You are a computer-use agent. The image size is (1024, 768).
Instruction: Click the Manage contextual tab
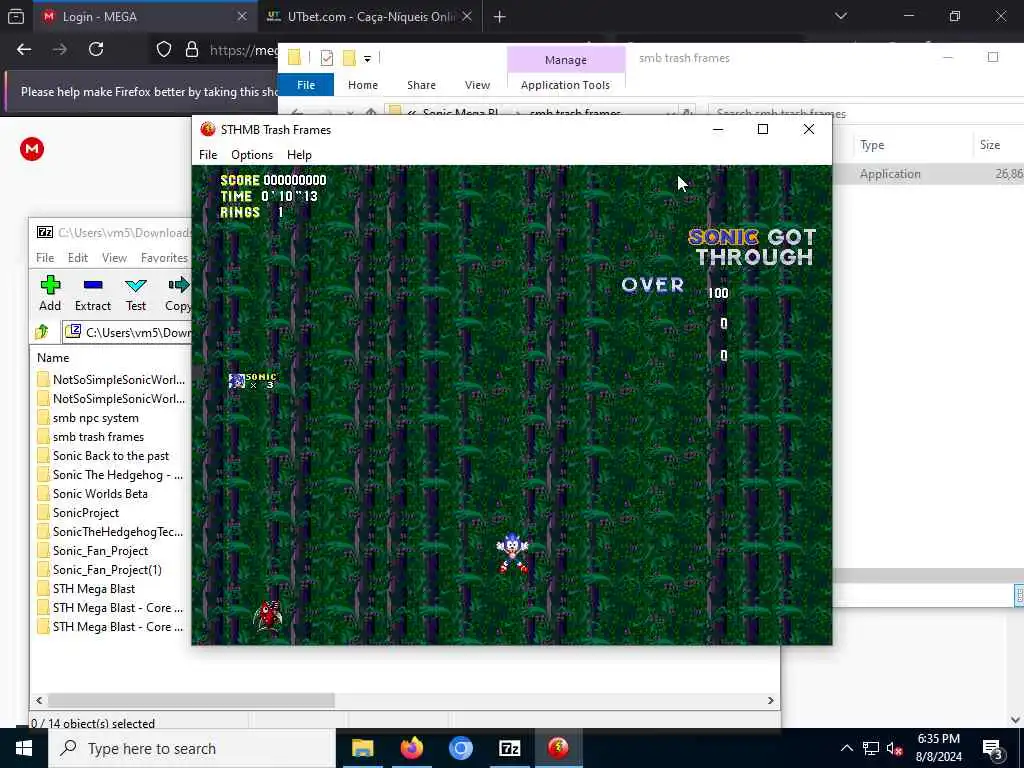pyautogui.click(x=566, y=60)
